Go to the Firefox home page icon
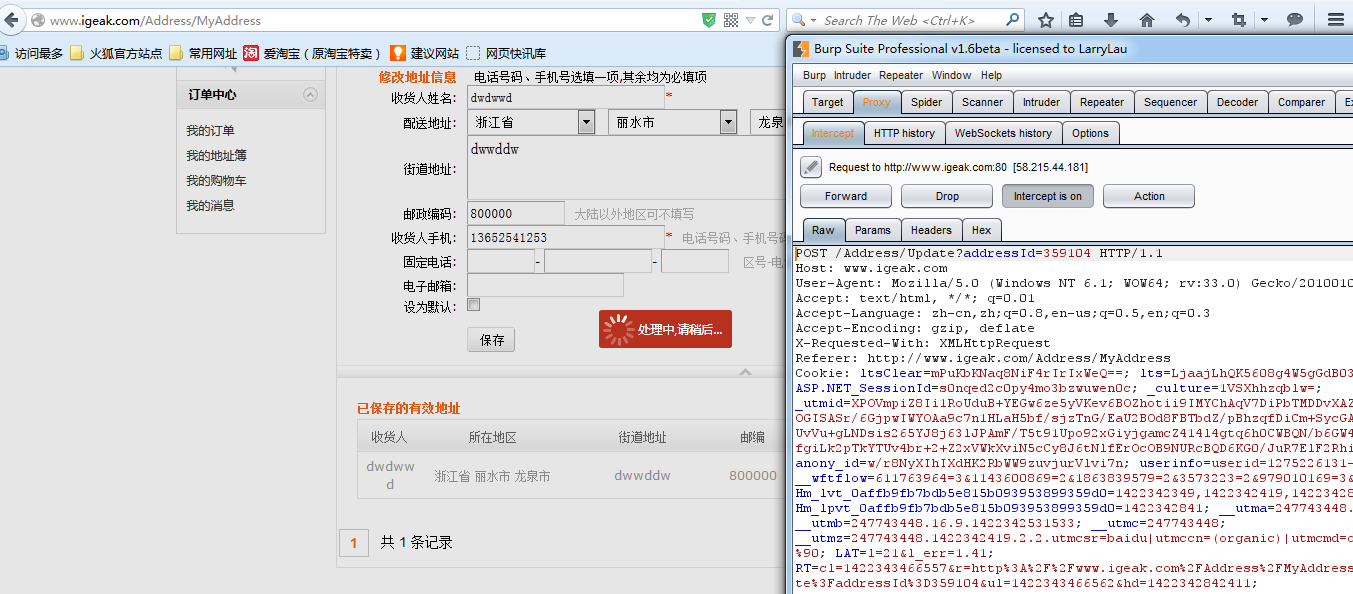Screen dimensions: 1353x594 tap(1147, 20)
